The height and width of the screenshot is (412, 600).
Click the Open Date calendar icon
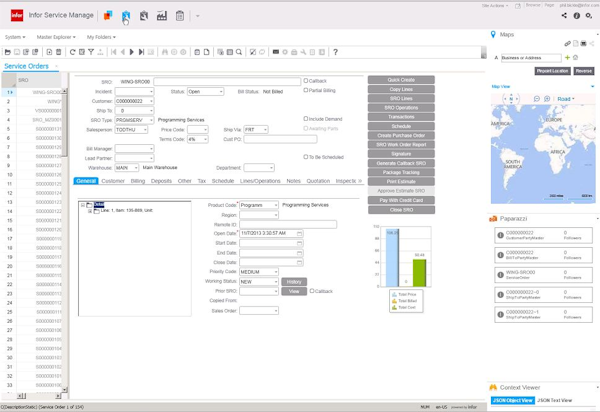[x=300, y=233]
